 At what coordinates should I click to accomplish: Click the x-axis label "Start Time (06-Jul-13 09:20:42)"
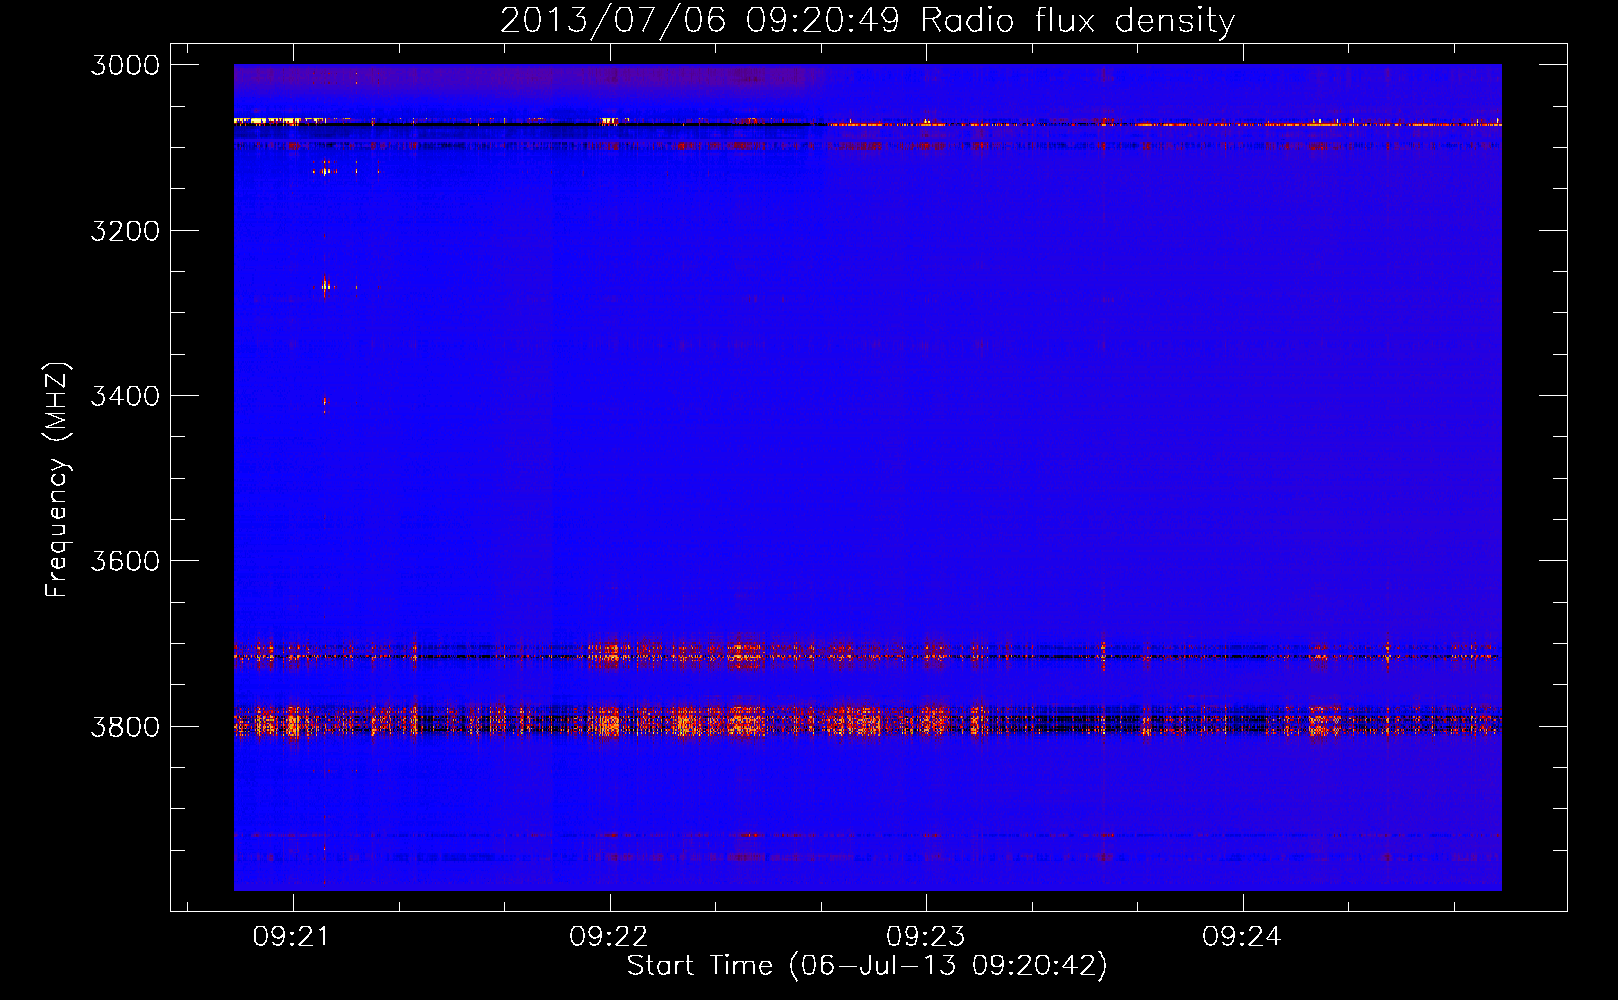[867, 966]
